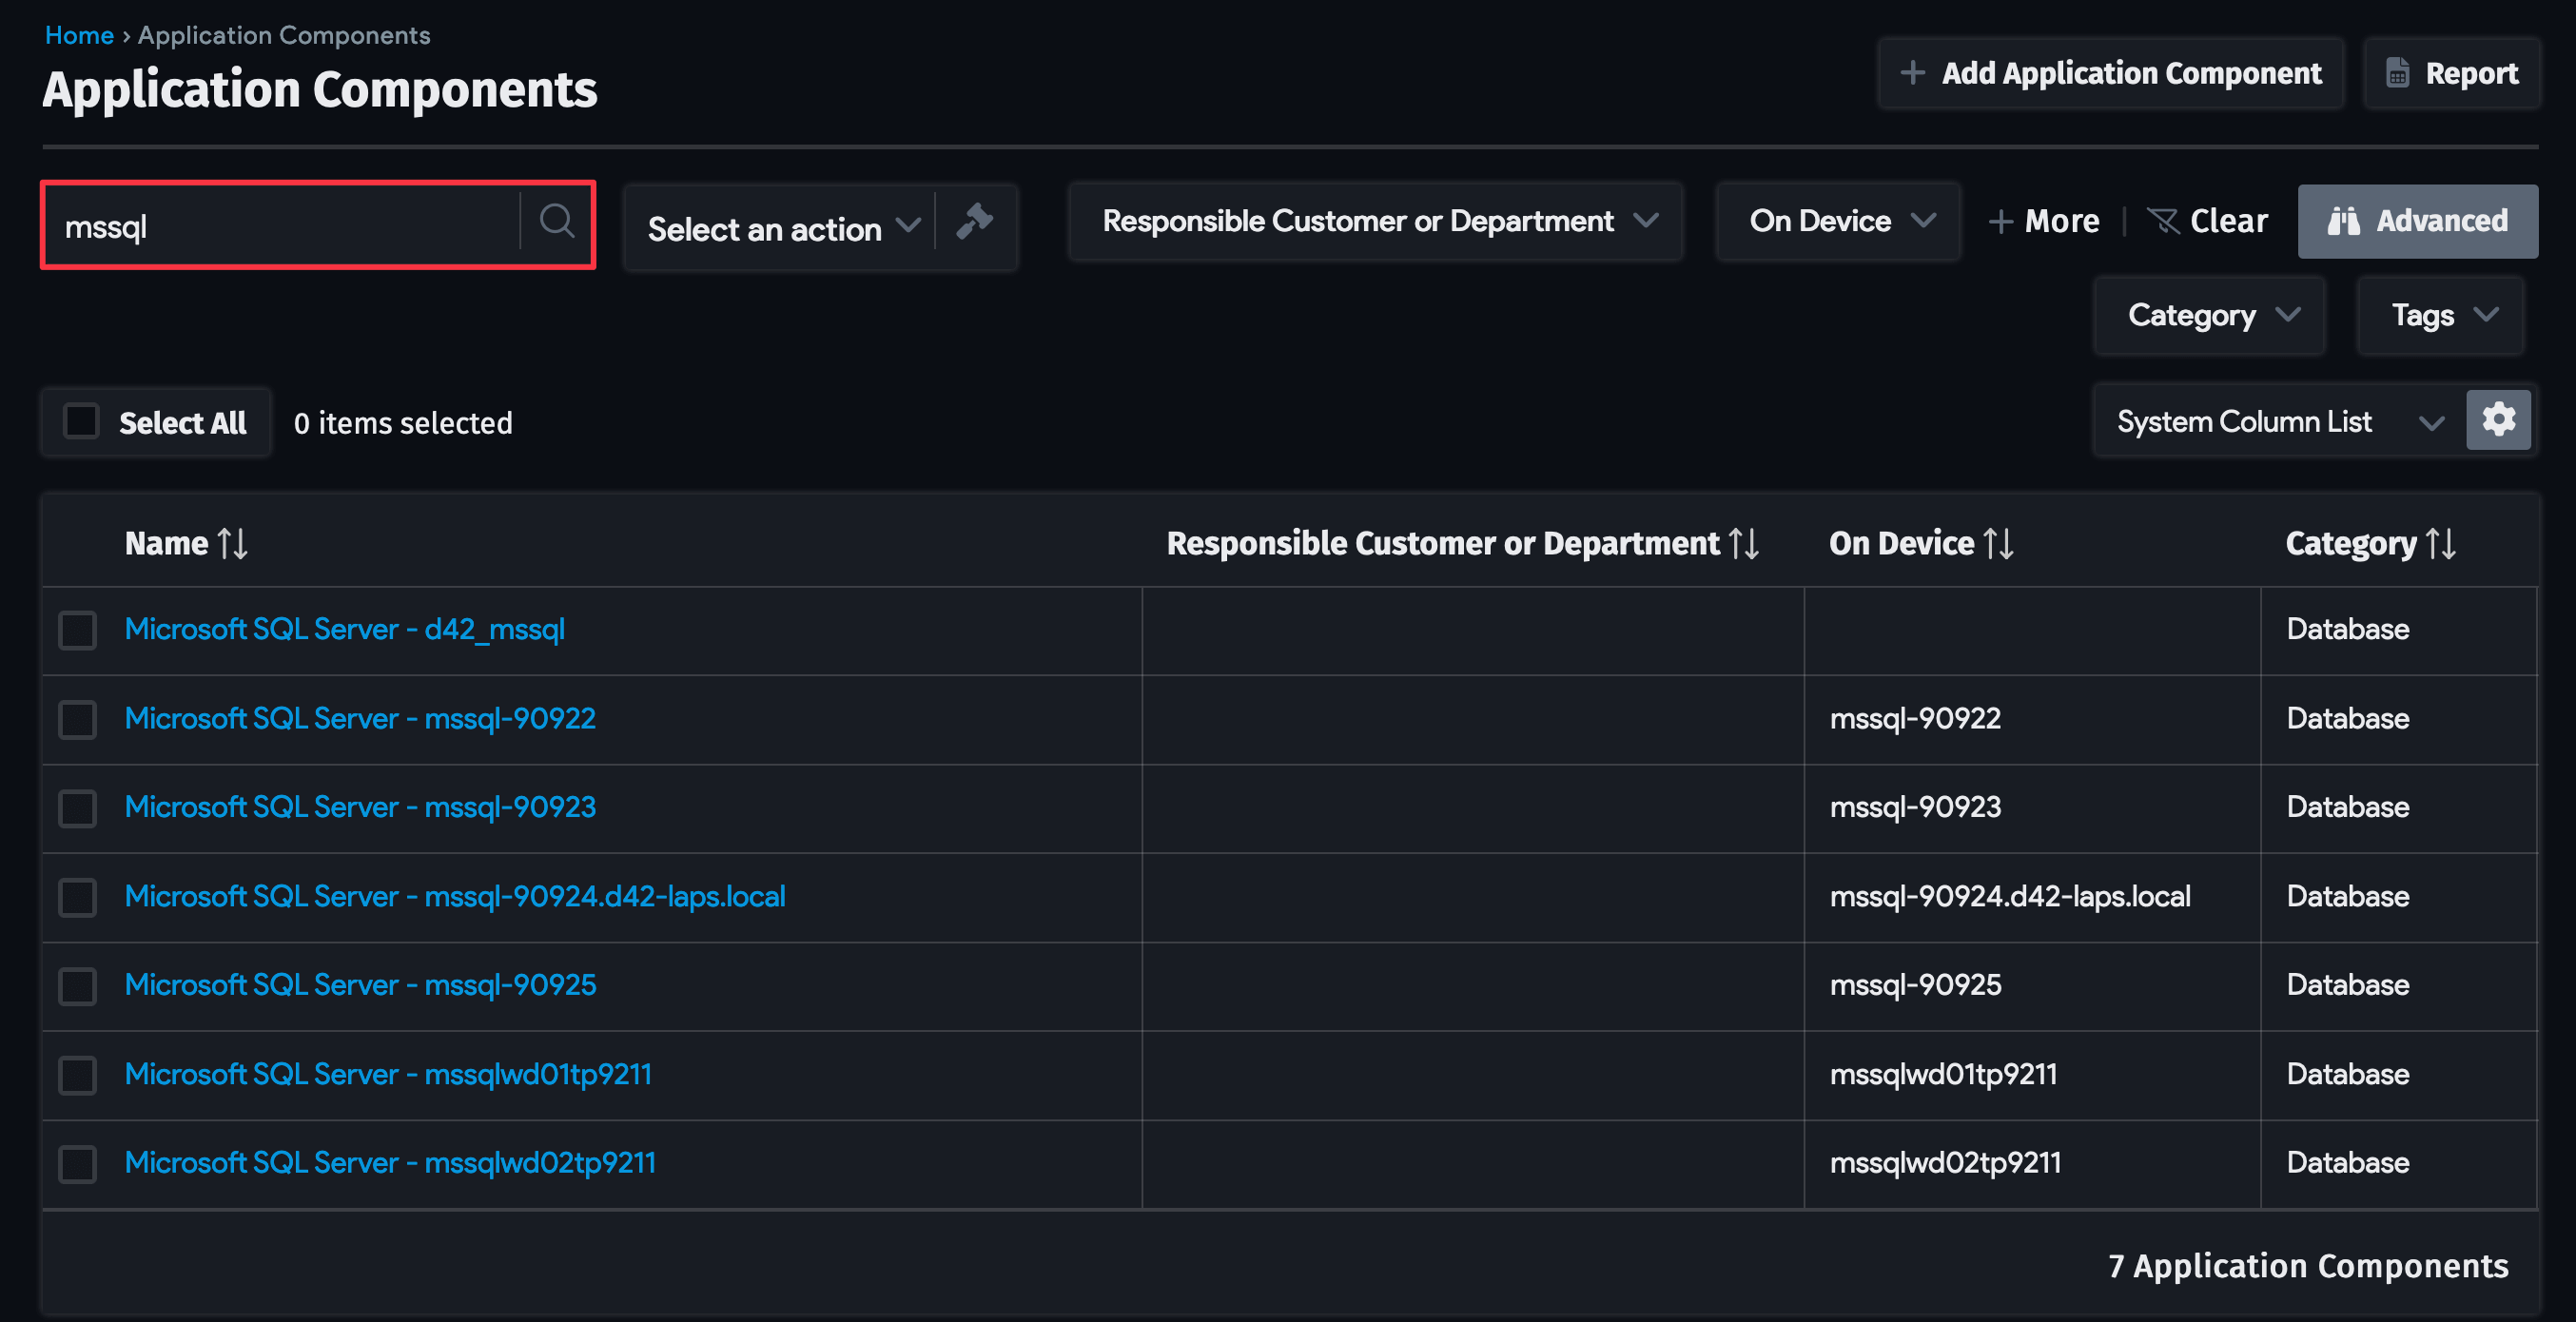The image size is (2576, 1322).
Task: Open Advanced search via binoculars icon
Action: (x=2348, y=221)
